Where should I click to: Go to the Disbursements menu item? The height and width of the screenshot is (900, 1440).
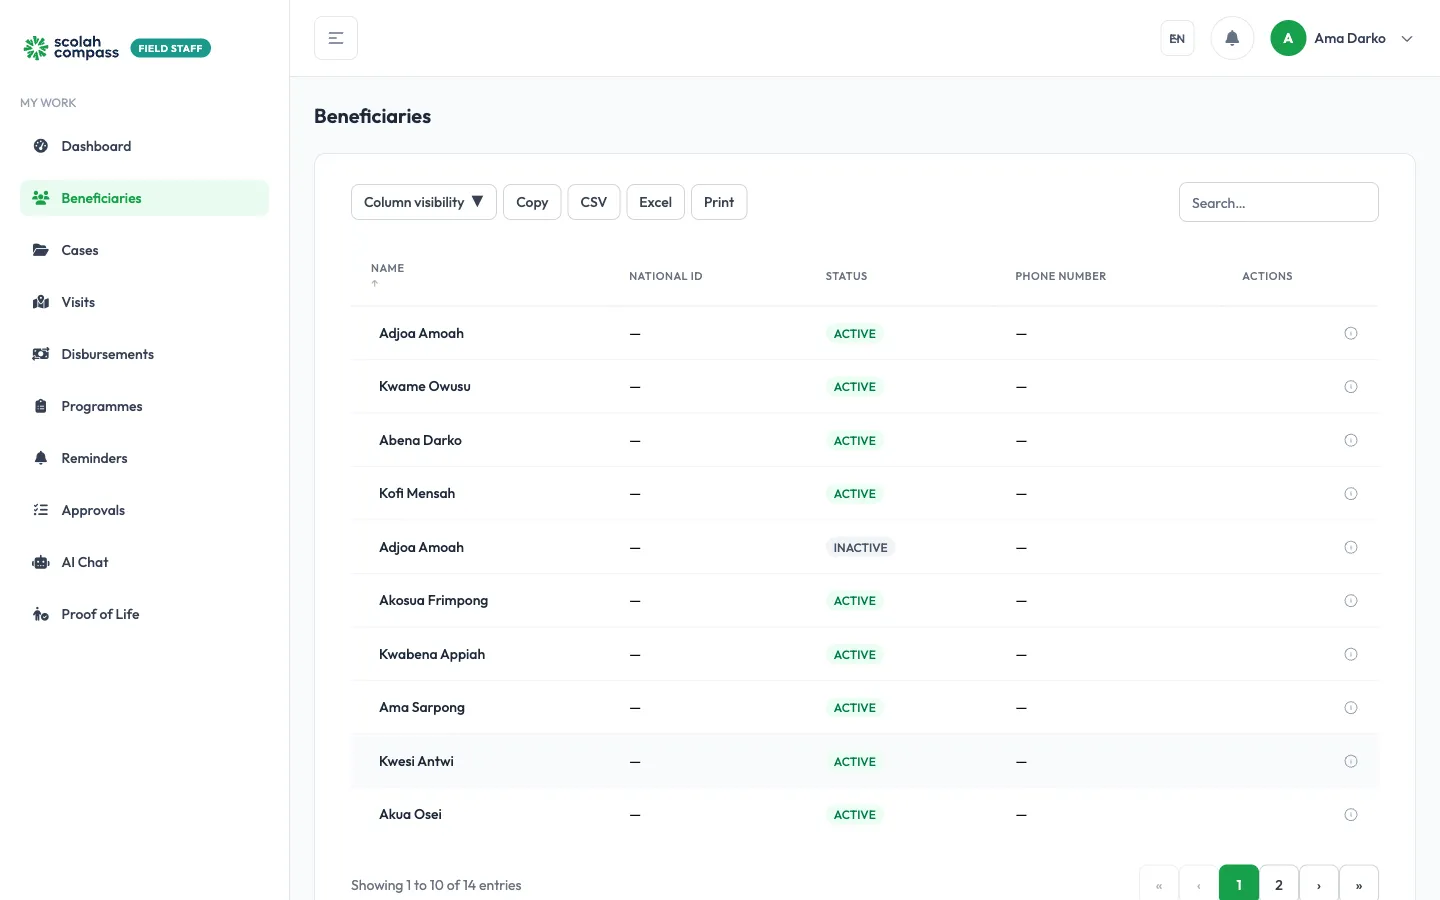point(144,354)
